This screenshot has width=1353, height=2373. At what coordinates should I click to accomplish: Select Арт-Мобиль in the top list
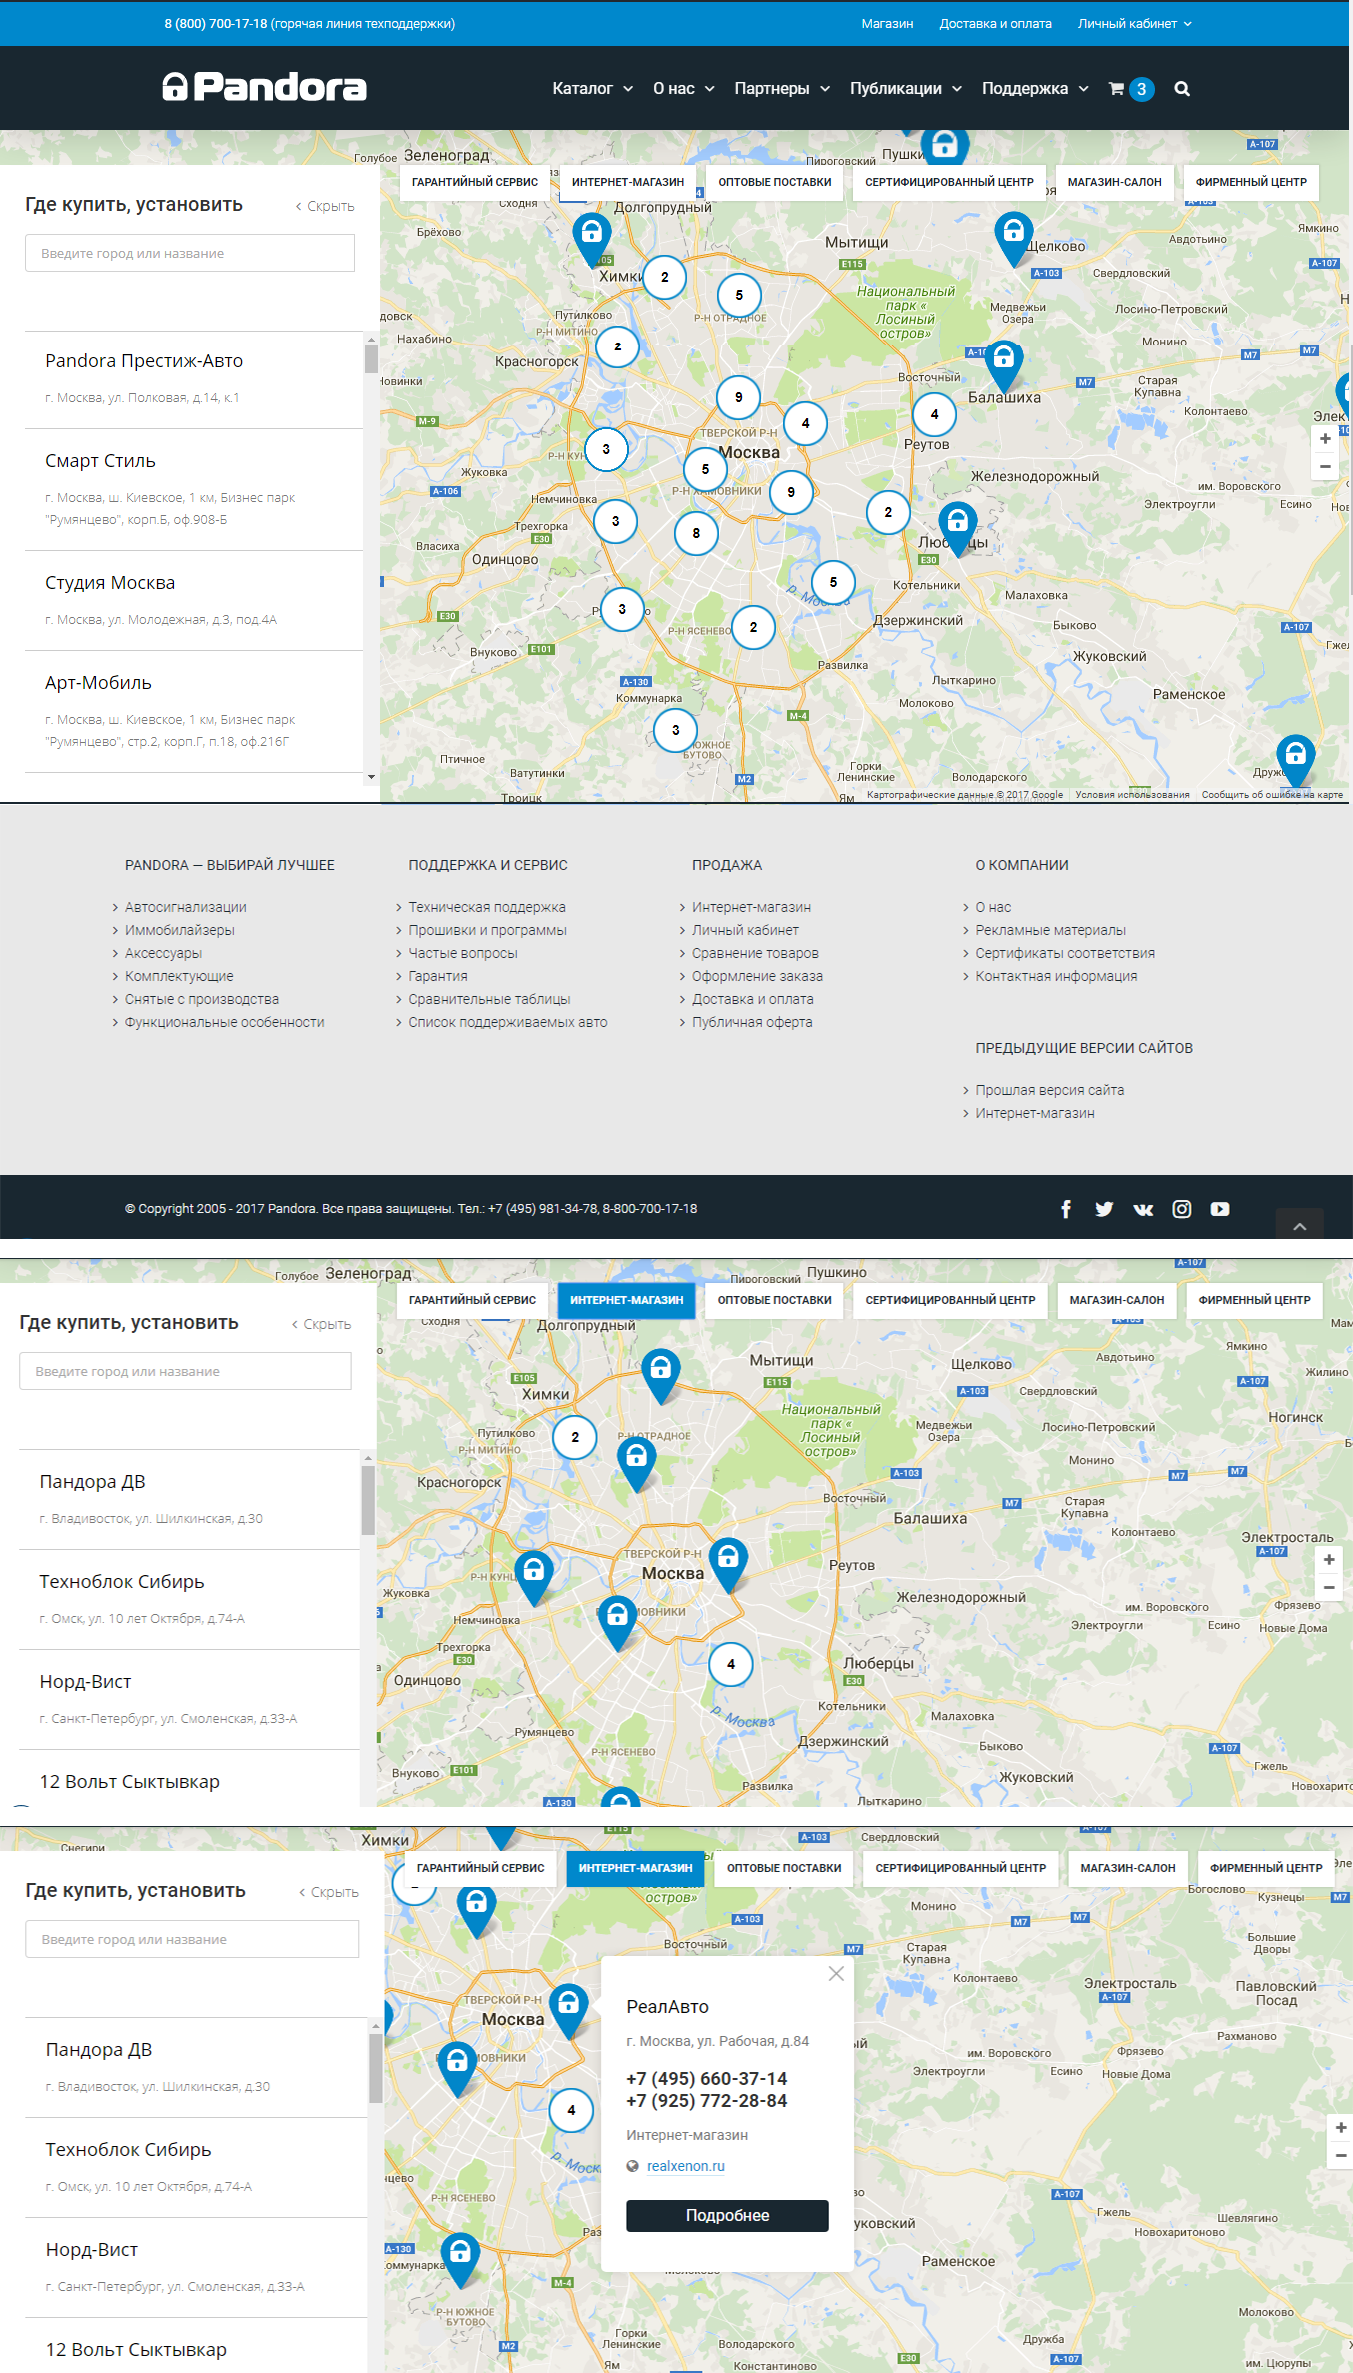coord(194,712)
